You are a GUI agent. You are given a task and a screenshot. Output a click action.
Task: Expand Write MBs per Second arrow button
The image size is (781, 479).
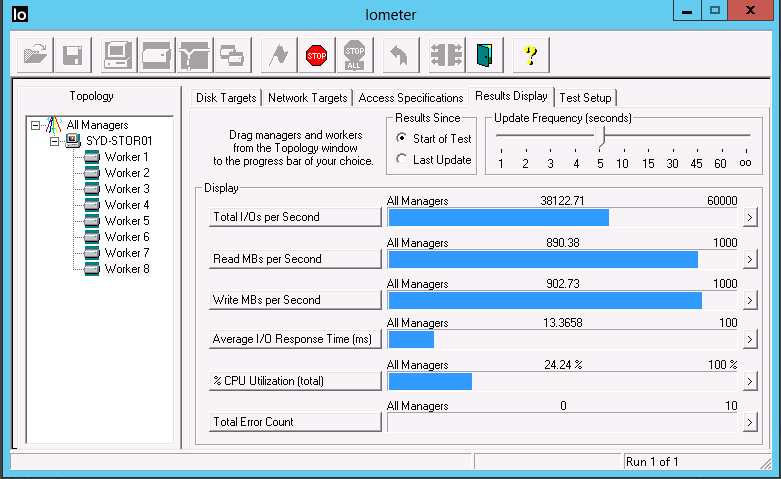tap(750, 300)
